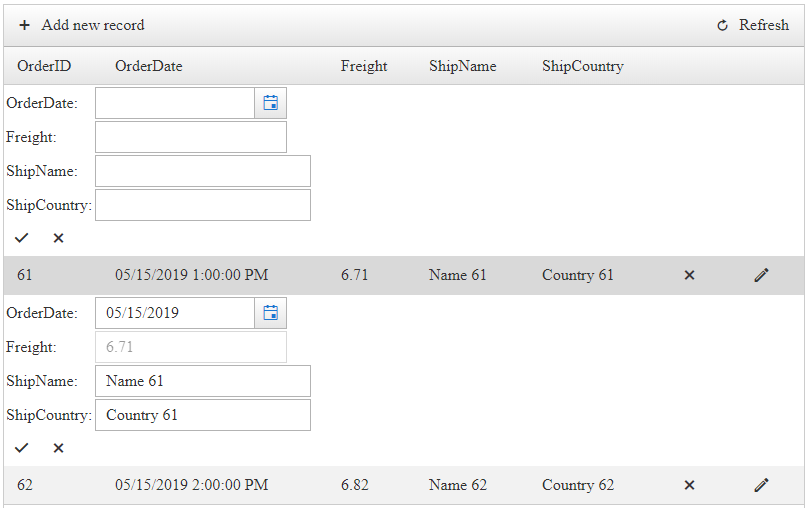Click the plus icon to add new record
This screenshot has height=508, width=808.
coord(25,25)
